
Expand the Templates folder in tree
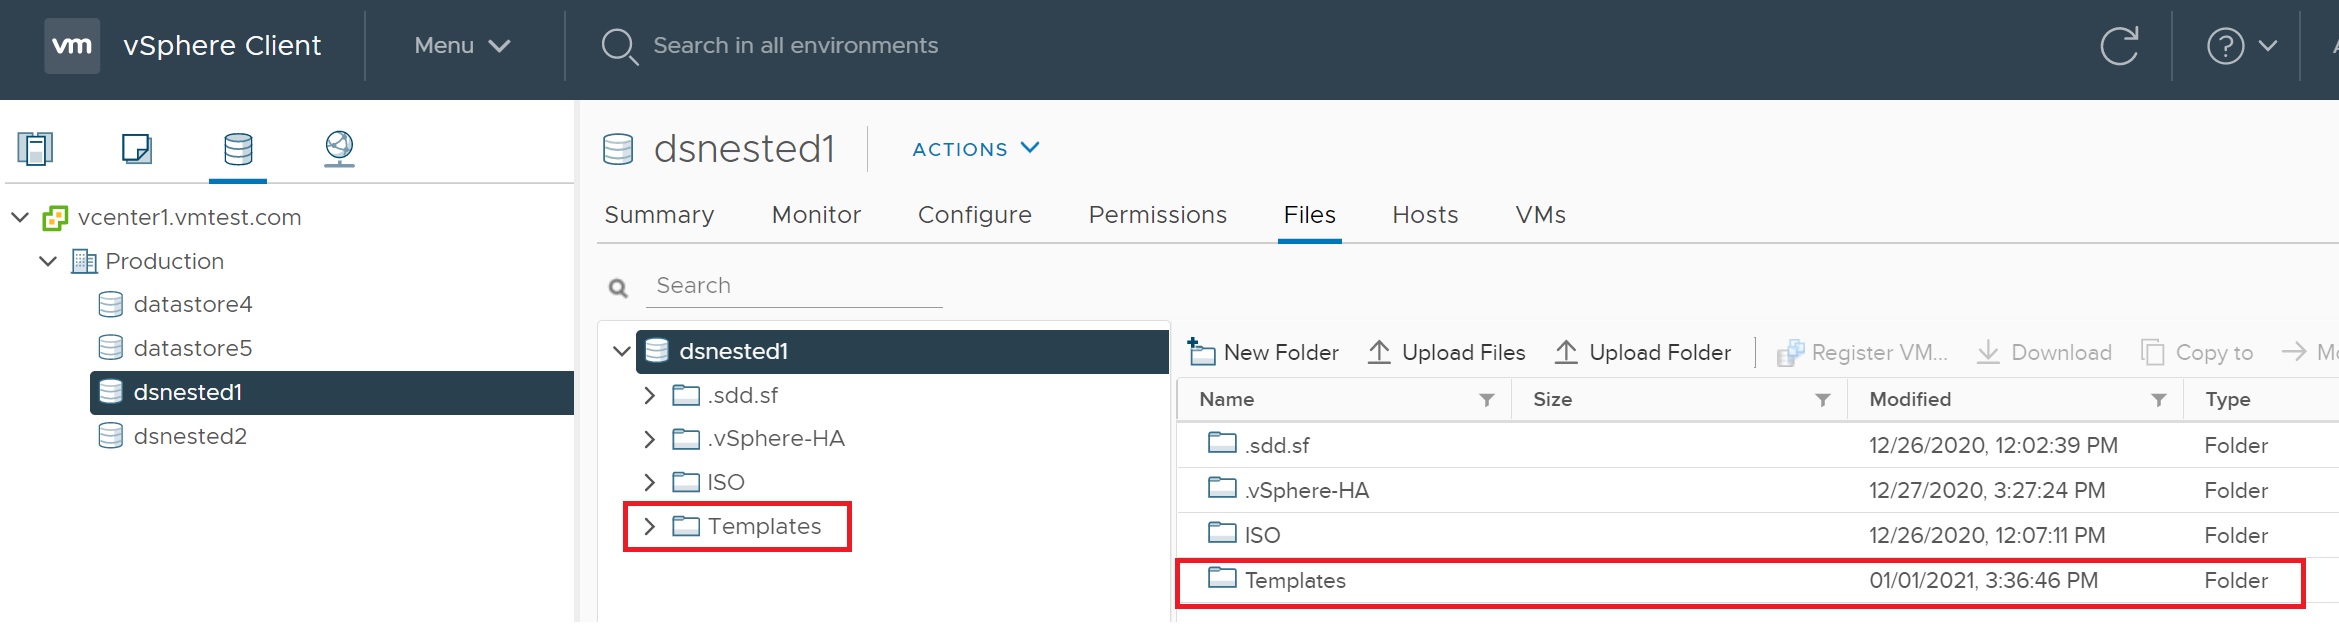point(650,527)
